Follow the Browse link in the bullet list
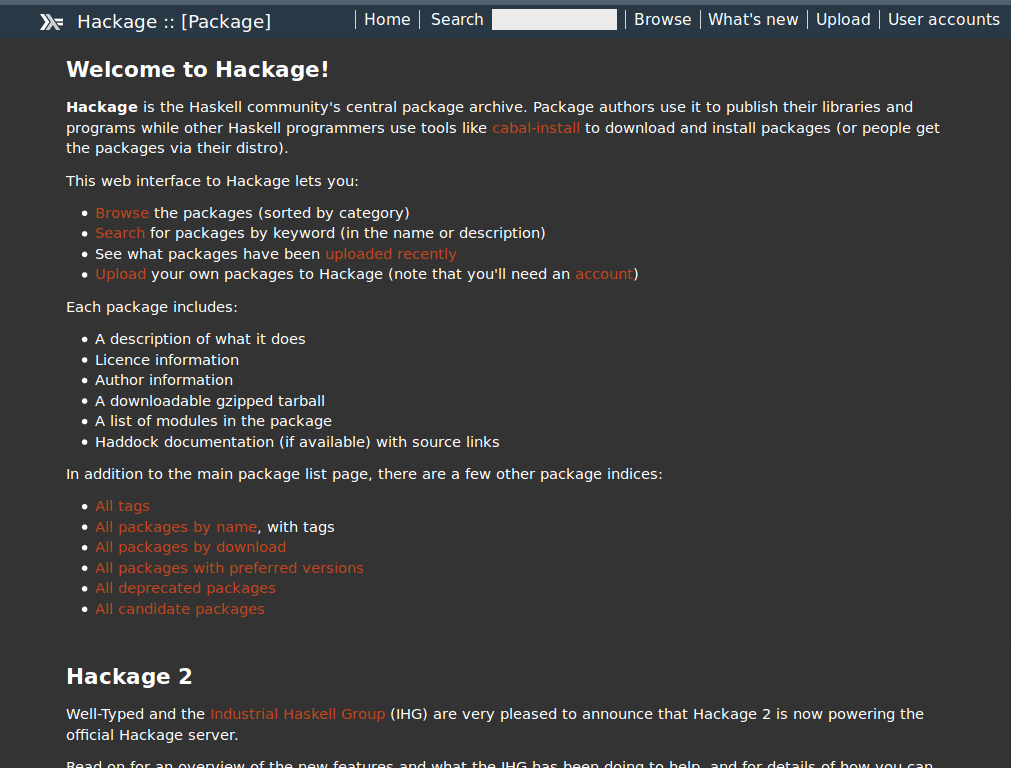Image resolution: width=1024 pixels, height=768 pixels. [122, 213]
